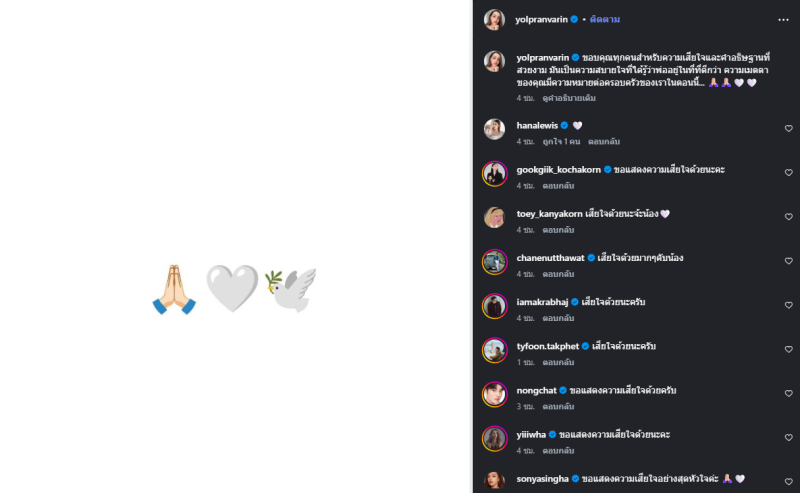This screenshot has height=493, width=800.
Task: Open the nongchat username link
Action: point(536,390)
